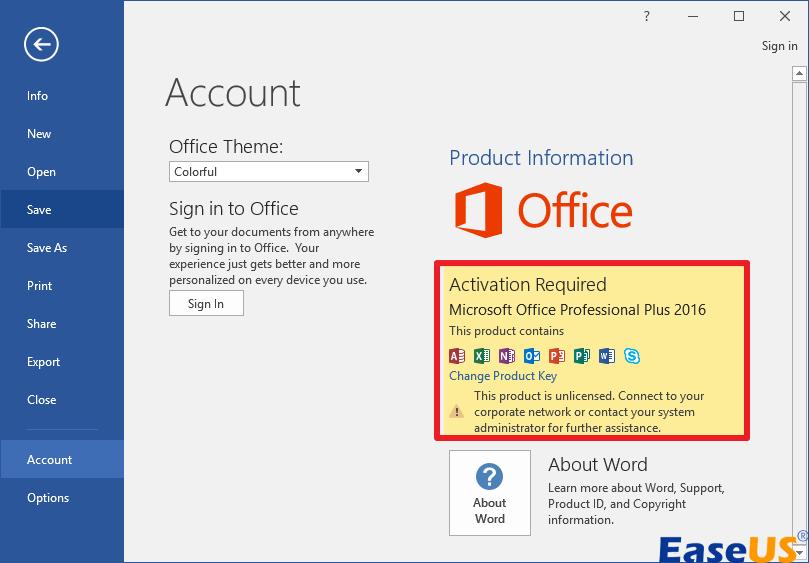Minimize the Word window
809x563 pixels.
click(x=693, y=17)
